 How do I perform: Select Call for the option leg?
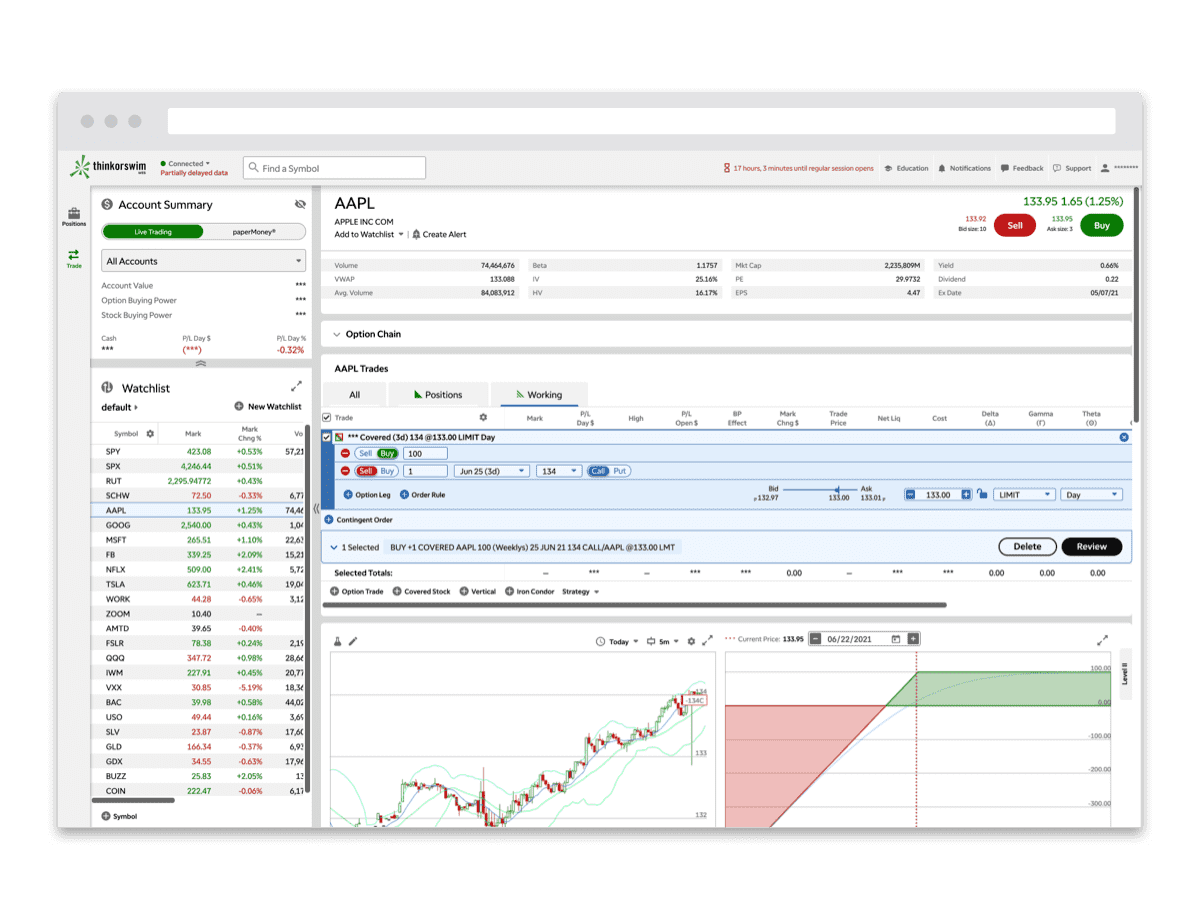598,471
